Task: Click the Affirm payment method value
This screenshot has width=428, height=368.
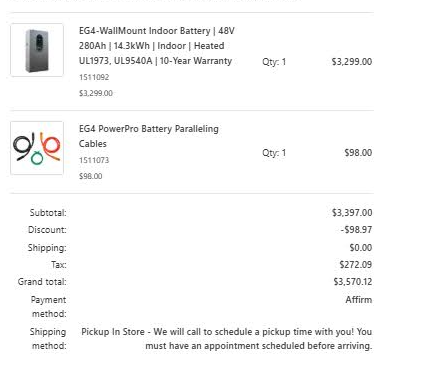Action: click(359, 300)
